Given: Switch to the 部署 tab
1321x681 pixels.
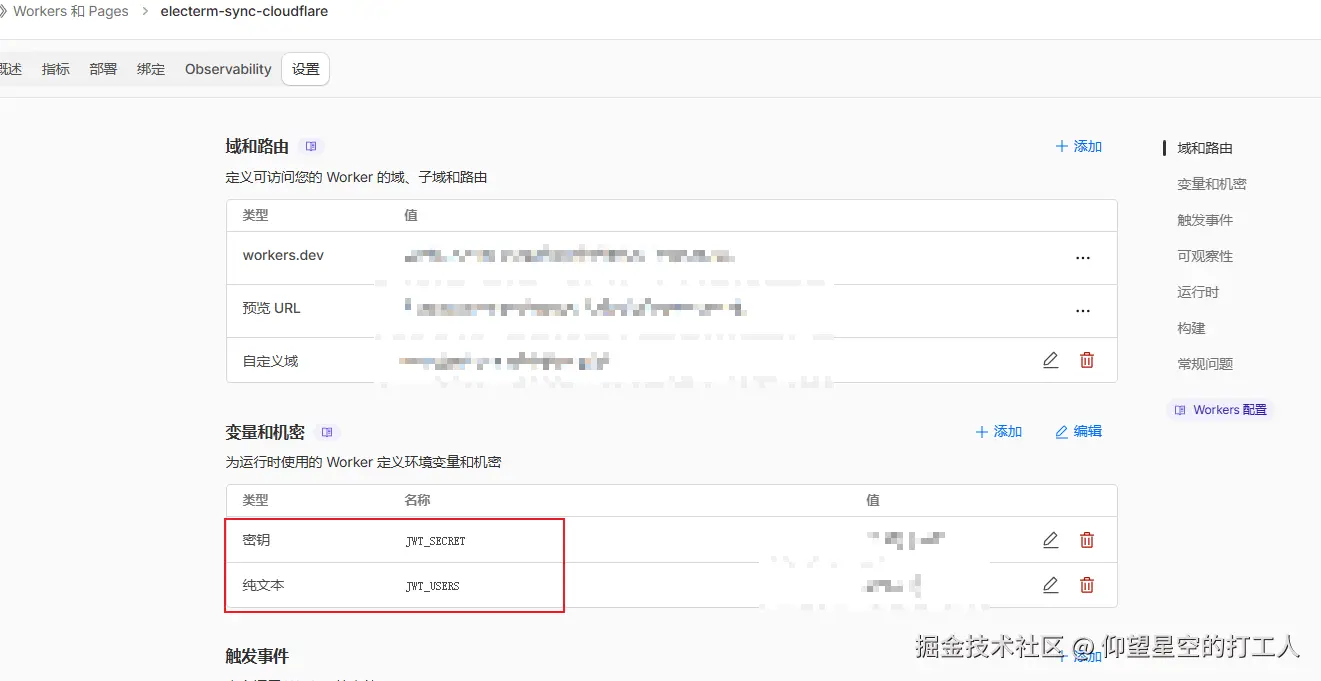Looking at the screenshot, I should (x=103, y=69).
